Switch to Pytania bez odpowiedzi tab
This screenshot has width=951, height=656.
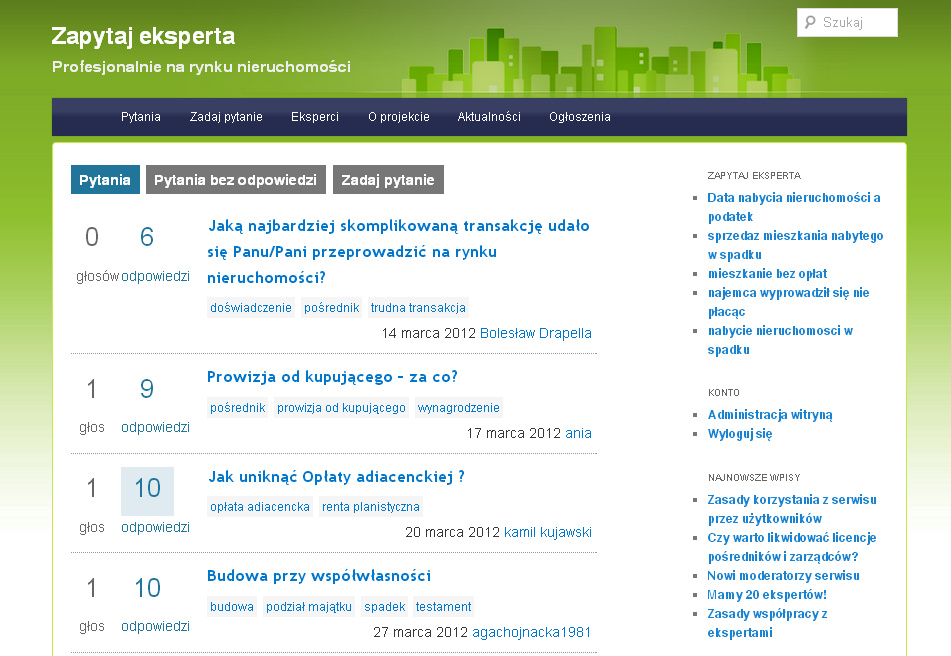236,180
